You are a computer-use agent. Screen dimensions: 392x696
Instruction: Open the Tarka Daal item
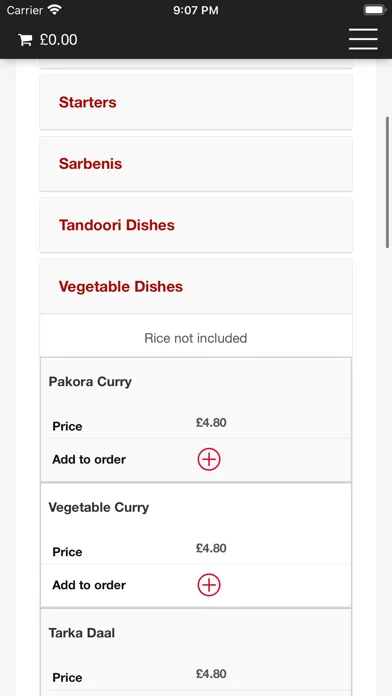82,633
